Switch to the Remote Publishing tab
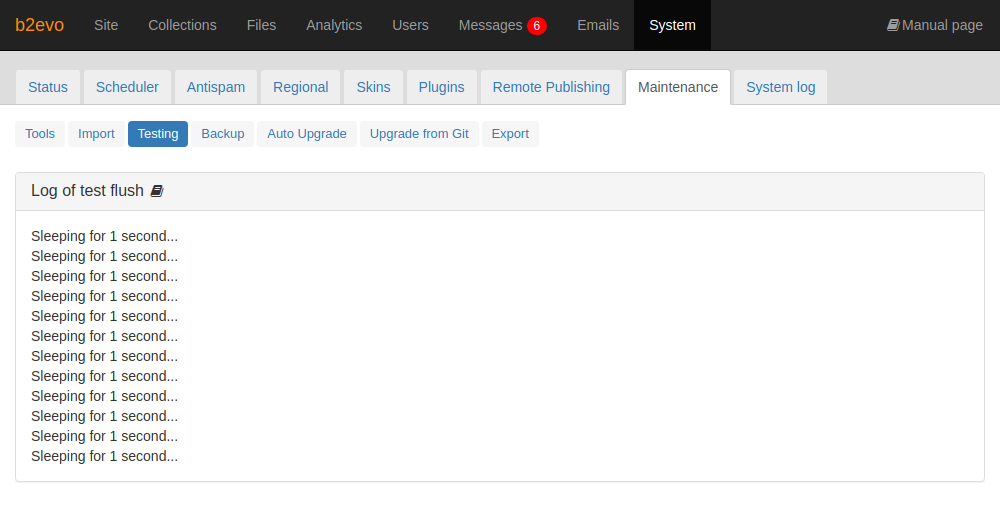This screenshot has width=1000, height=510. pyautogui.click(x=551, y=87)
